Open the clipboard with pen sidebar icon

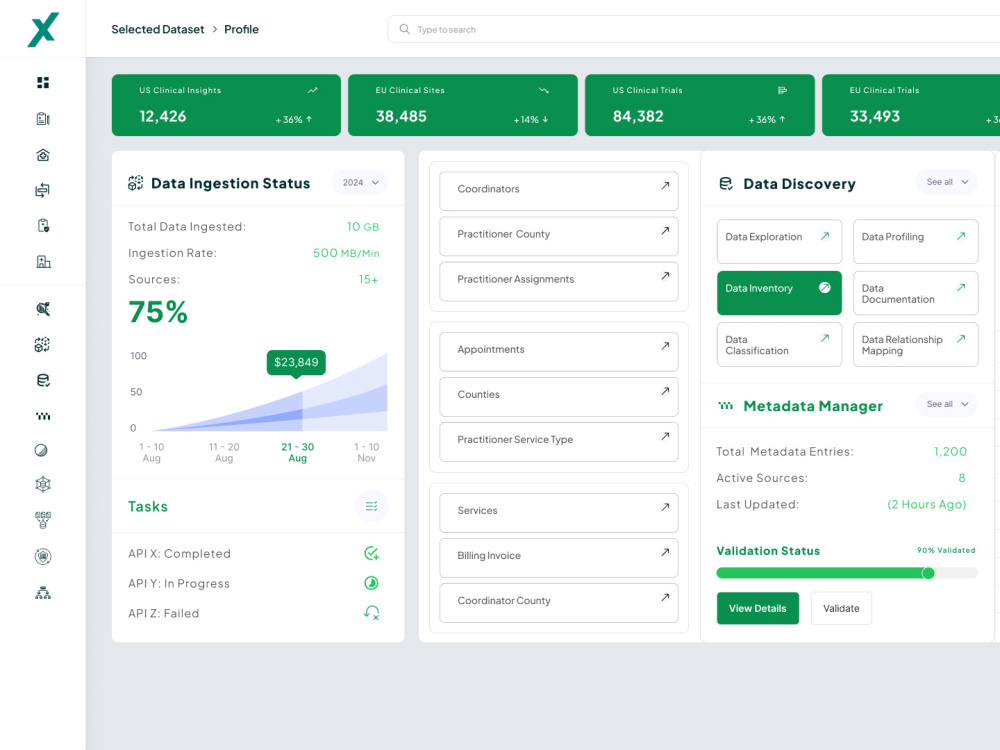click(43, 119)
